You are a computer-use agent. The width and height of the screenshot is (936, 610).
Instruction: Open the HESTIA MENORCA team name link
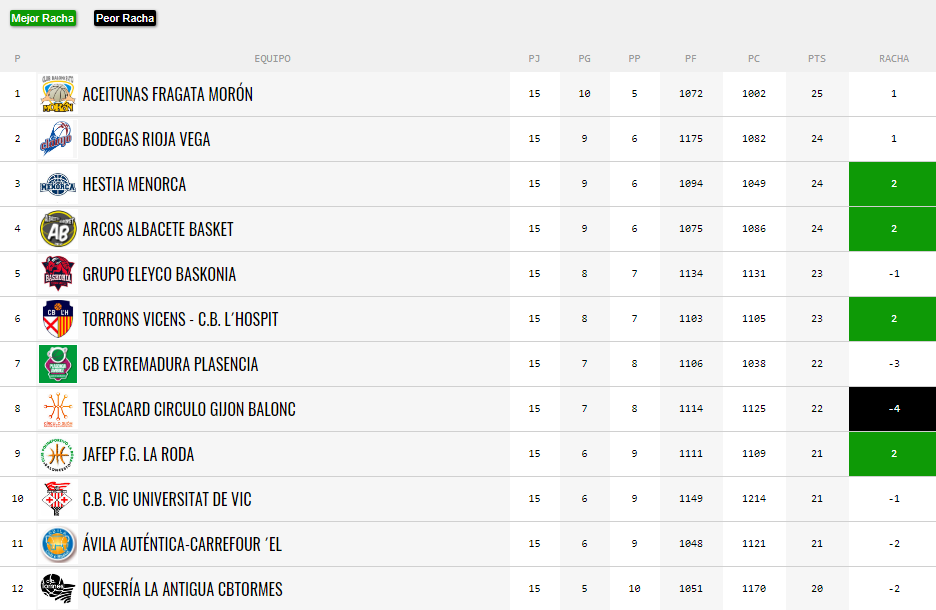coord(134,184)
